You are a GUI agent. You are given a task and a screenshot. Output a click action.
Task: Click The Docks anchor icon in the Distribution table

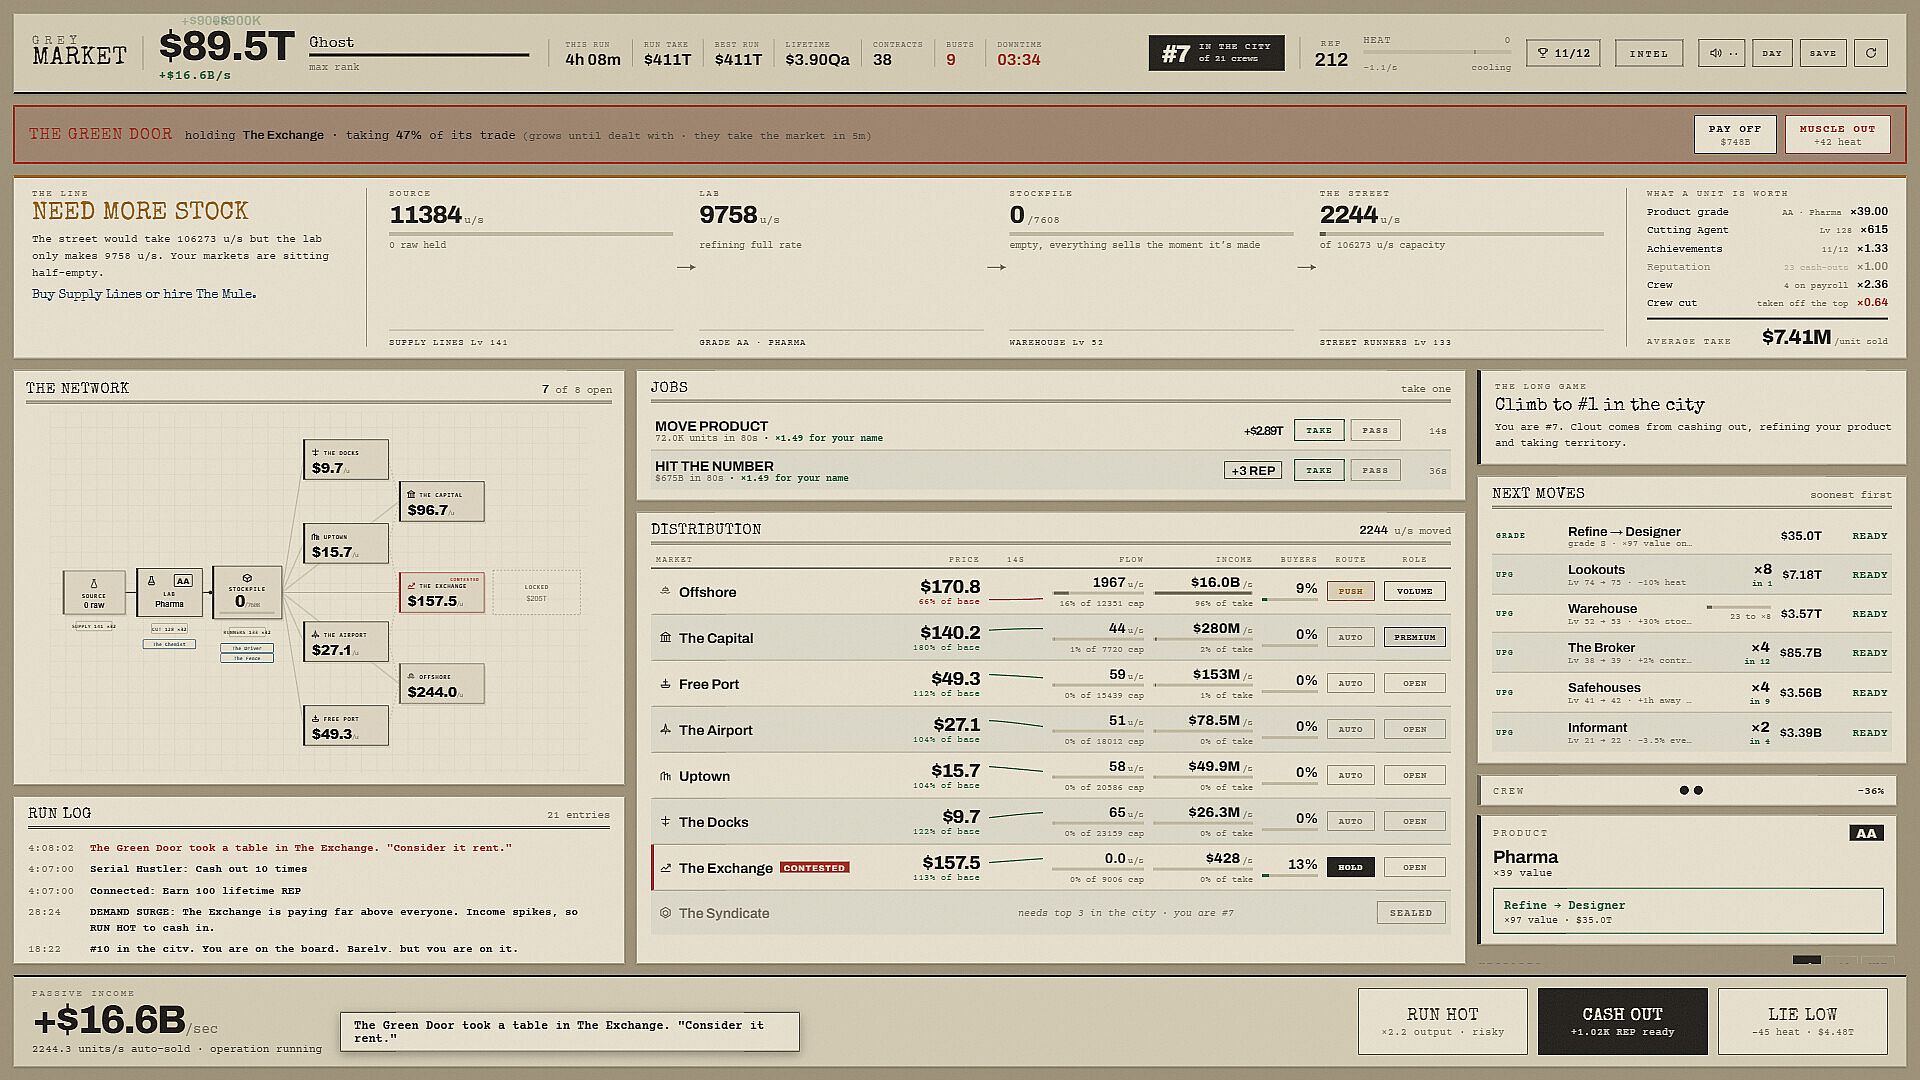tap(665, 821)
